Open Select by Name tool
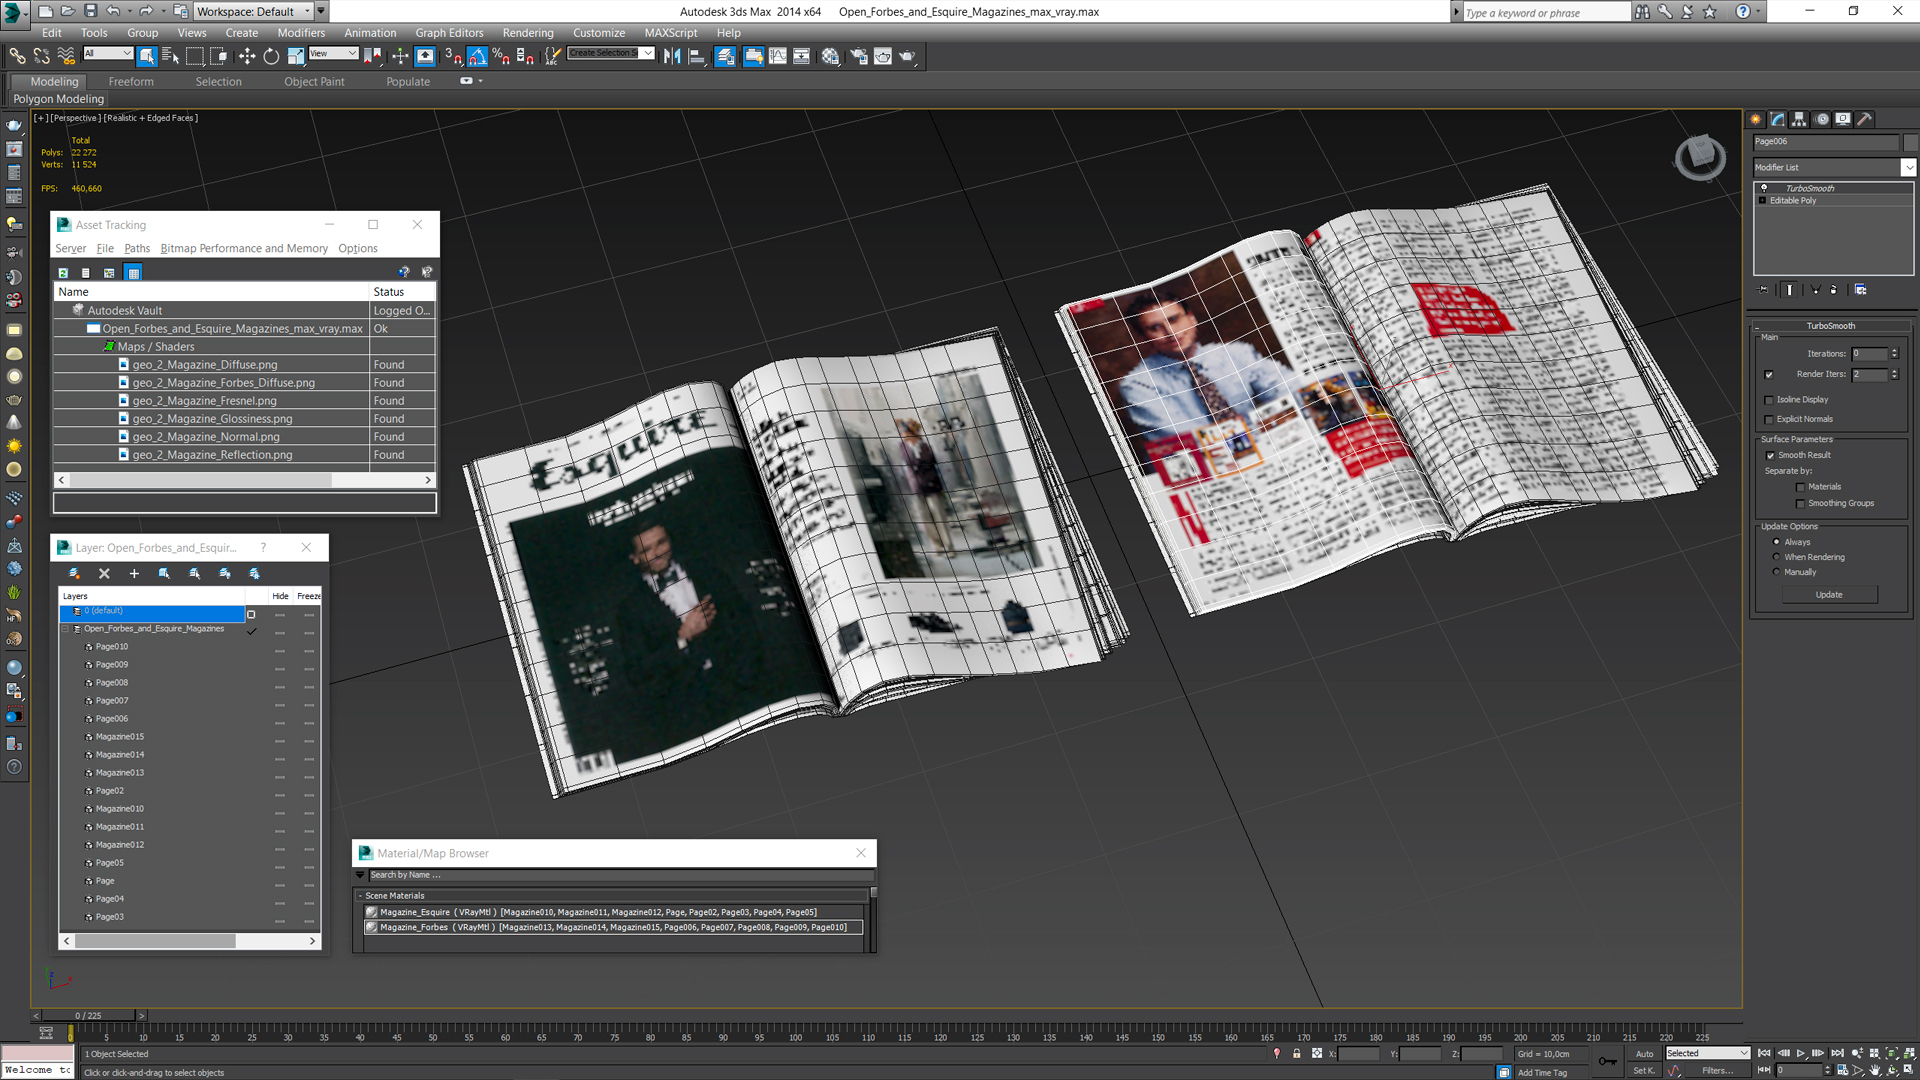Screen dimensions: 1920x1080 (170, 56)
